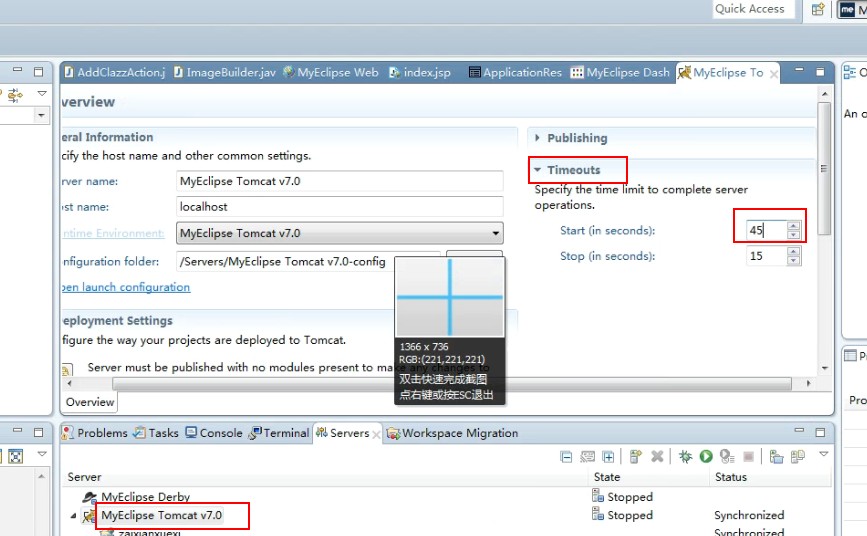Switch to the ImageBuilder.jav tab
867x536 pixels.
tap(224, 72)
